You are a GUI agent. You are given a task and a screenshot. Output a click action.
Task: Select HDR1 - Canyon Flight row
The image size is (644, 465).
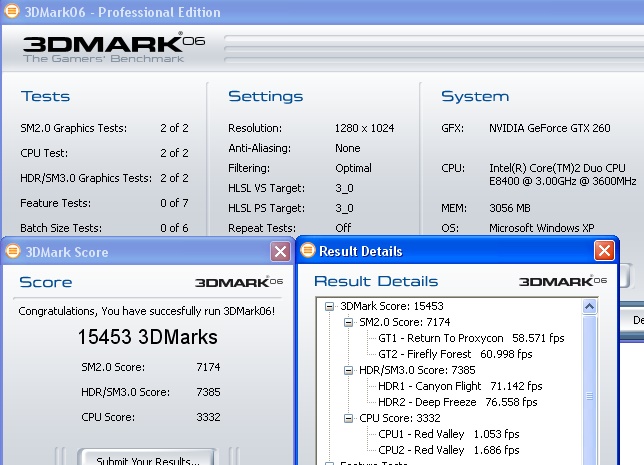(x=460, y=386)
